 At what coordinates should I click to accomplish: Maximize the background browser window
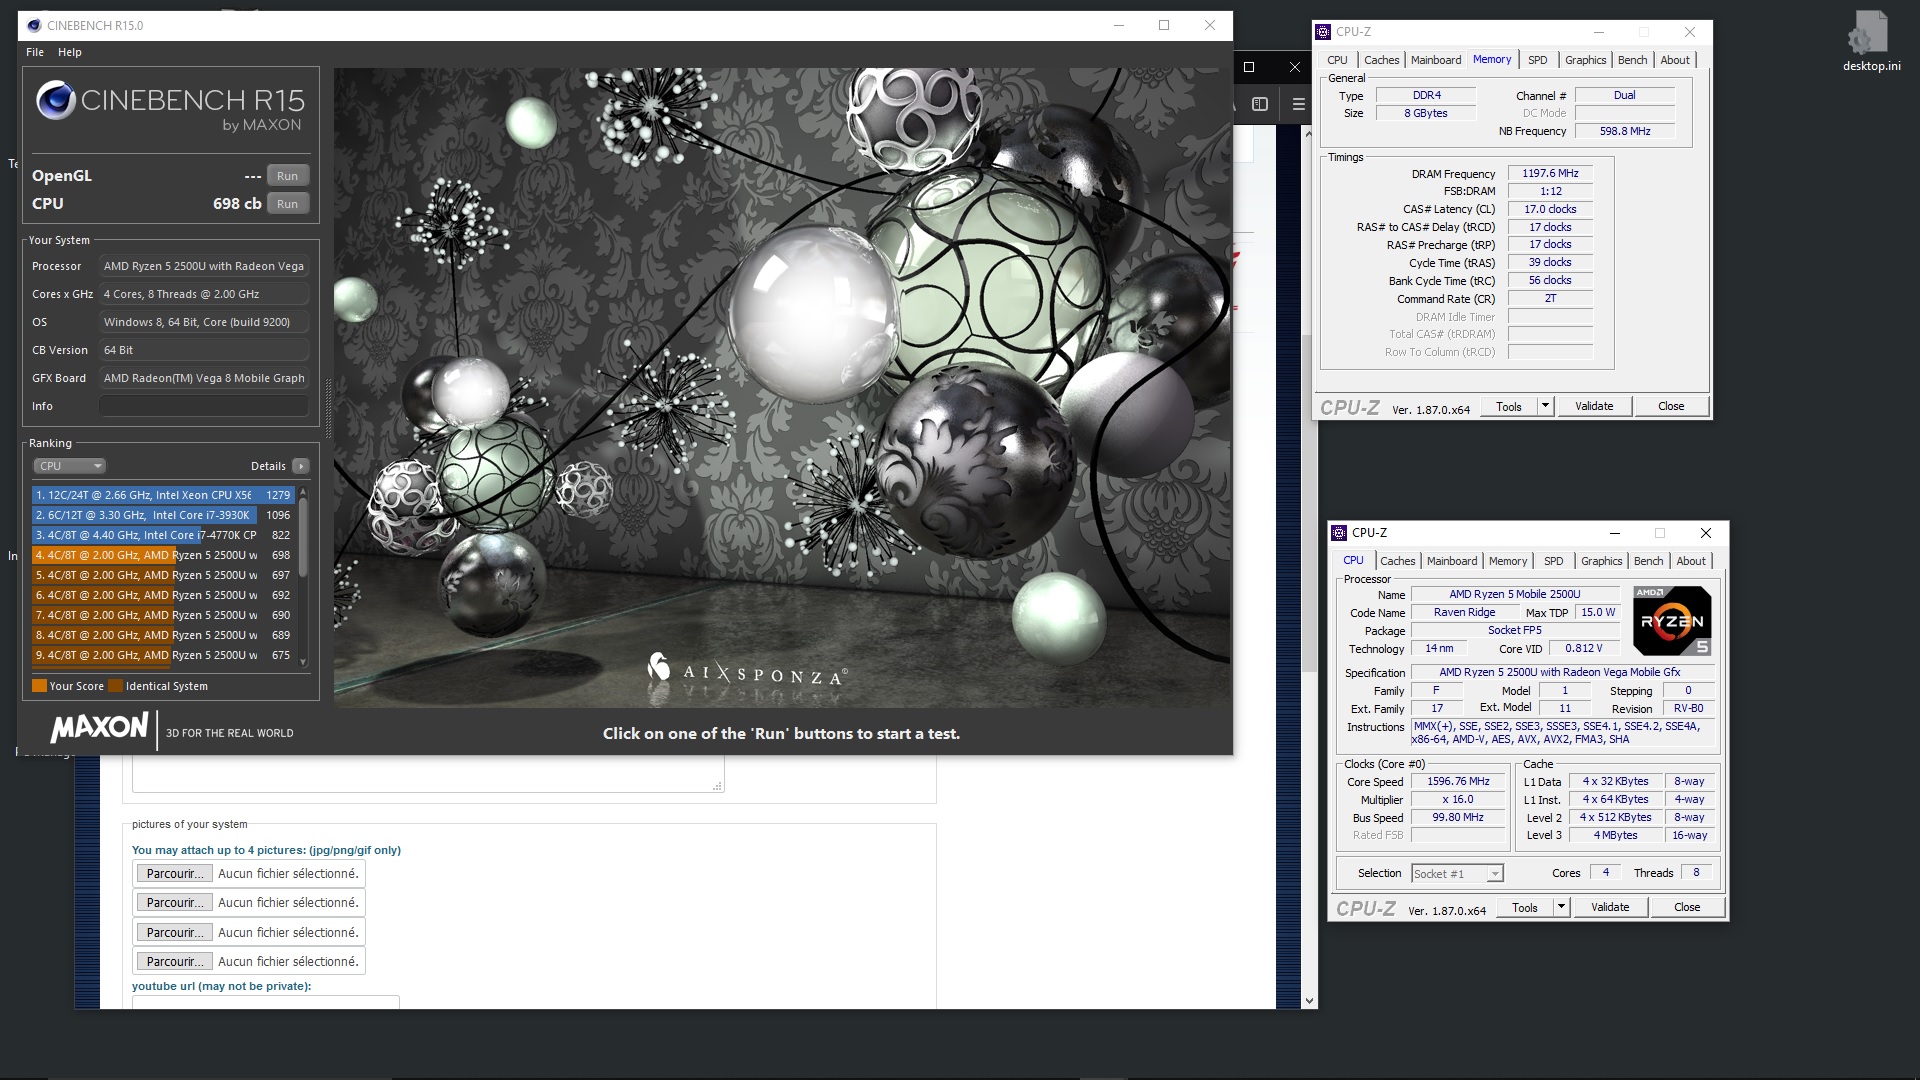tap(1249, 67)
